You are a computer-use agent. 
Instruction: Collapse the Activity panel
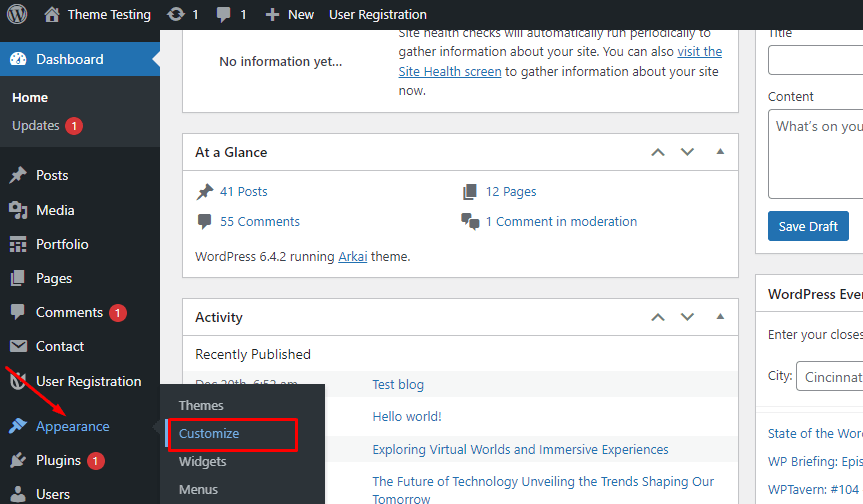[x=719, y=317]
